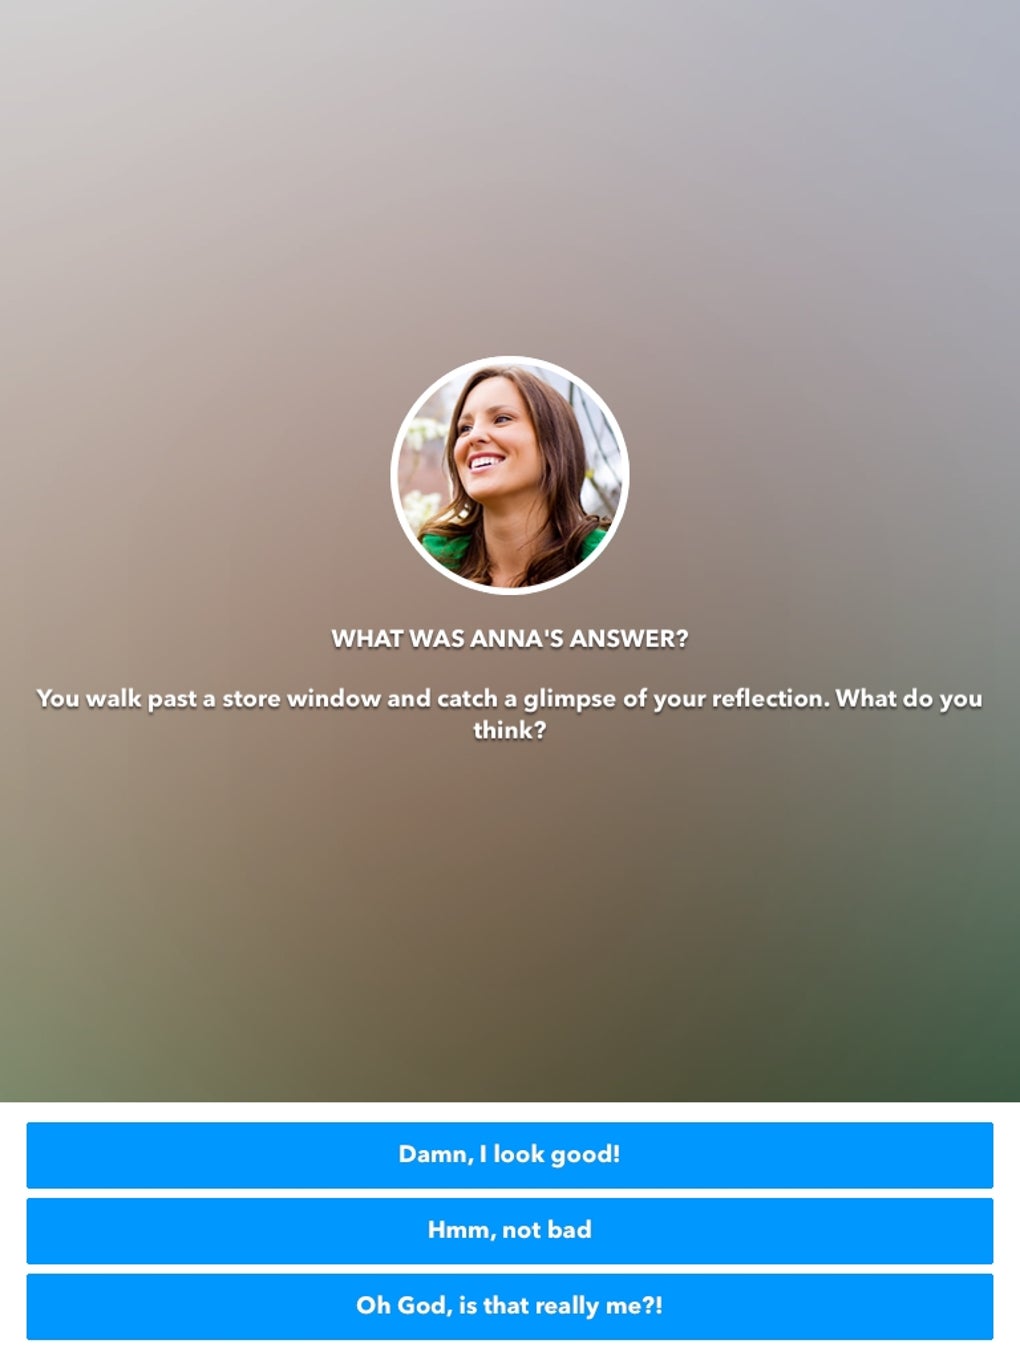Image resolution: width=1020 pixels, height=1360 pixels.
Task: Answer that Anna thinks she looks good
Action: 509,1155
